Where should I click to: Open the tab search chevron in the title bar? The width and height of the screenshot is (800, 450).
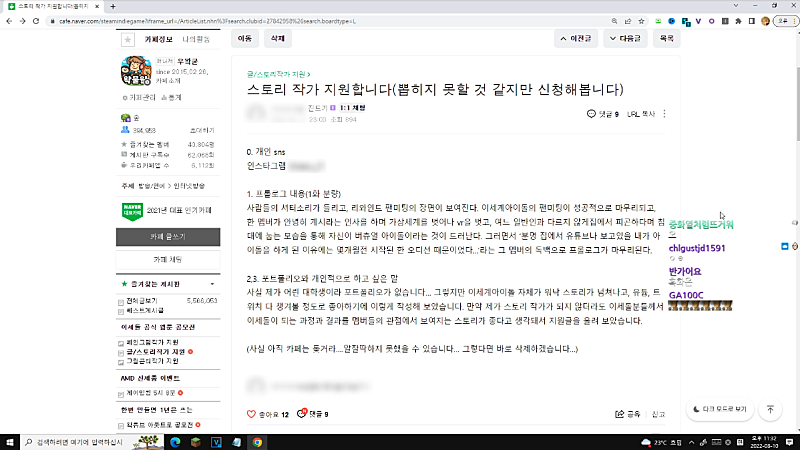pyautogui.click(x=736, y=6)
